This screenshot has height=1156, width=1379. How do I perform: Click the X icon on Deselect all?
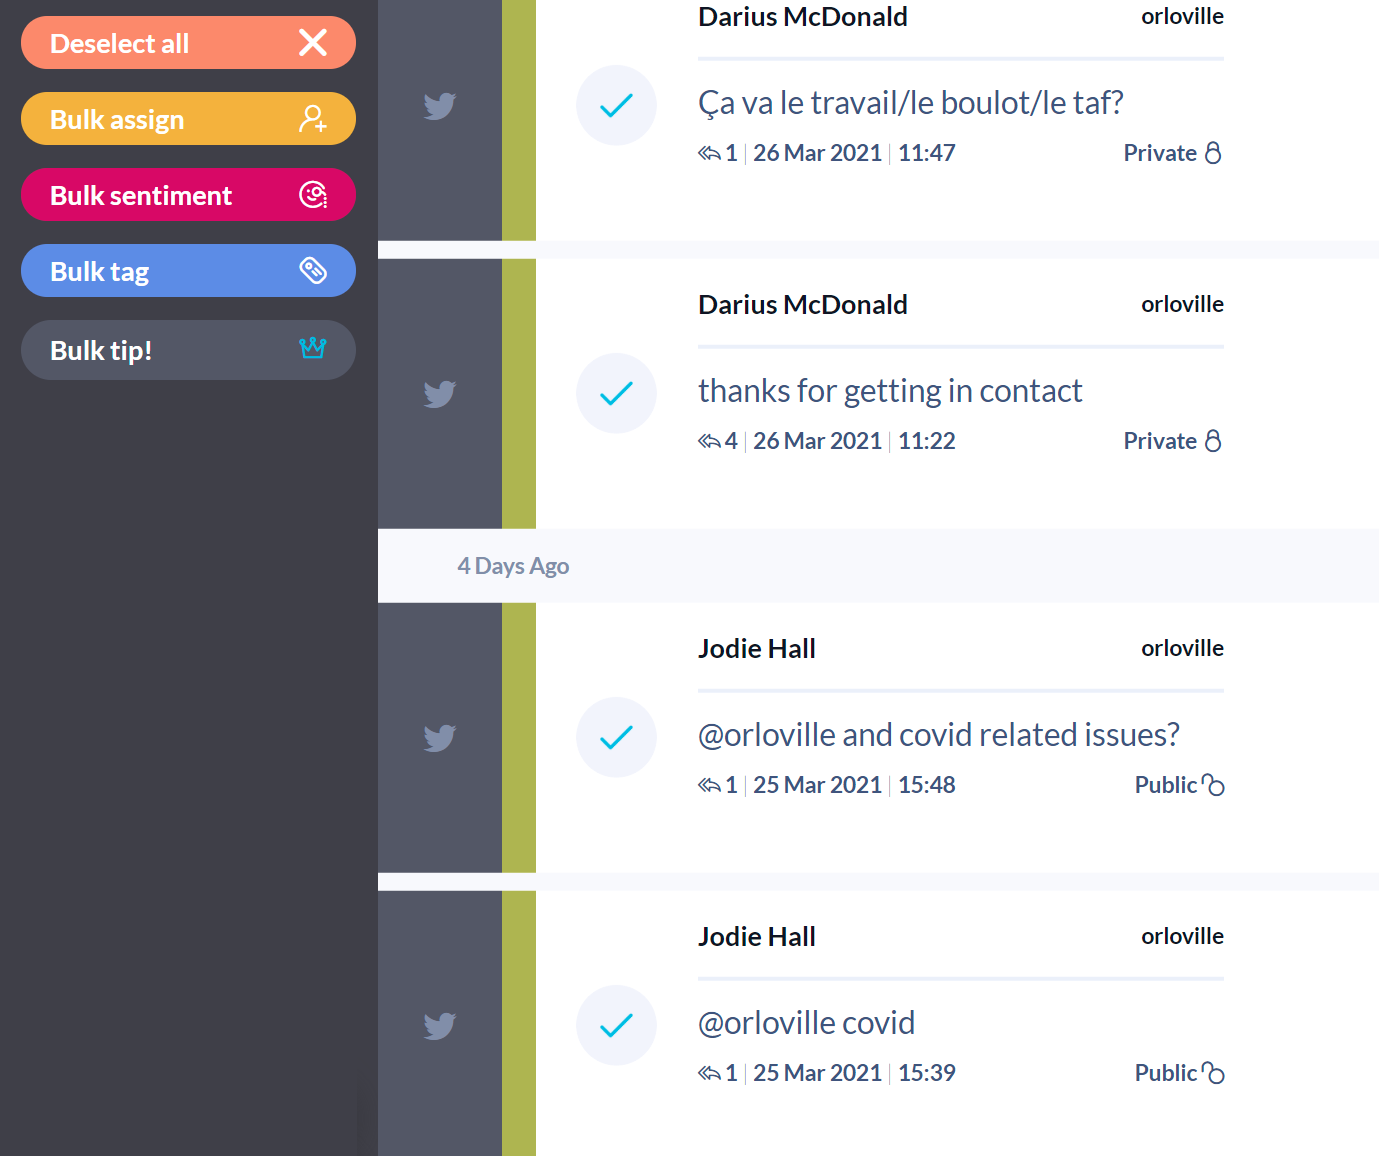(313, 42)
